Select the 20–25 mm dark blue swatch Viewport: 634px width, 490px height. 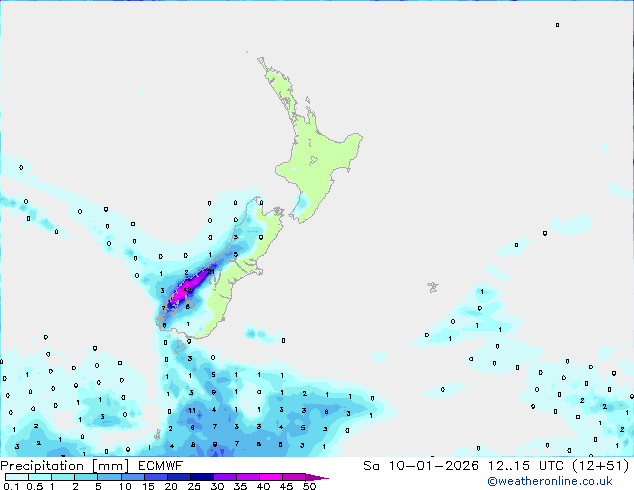click(x=179, y=477)
